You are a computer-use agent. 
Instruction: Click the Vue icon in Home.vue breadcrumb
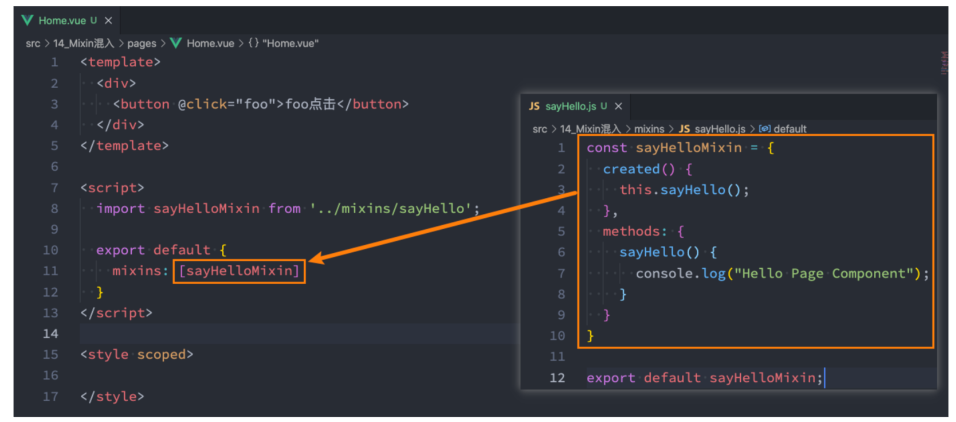click(x=176, y=43)
